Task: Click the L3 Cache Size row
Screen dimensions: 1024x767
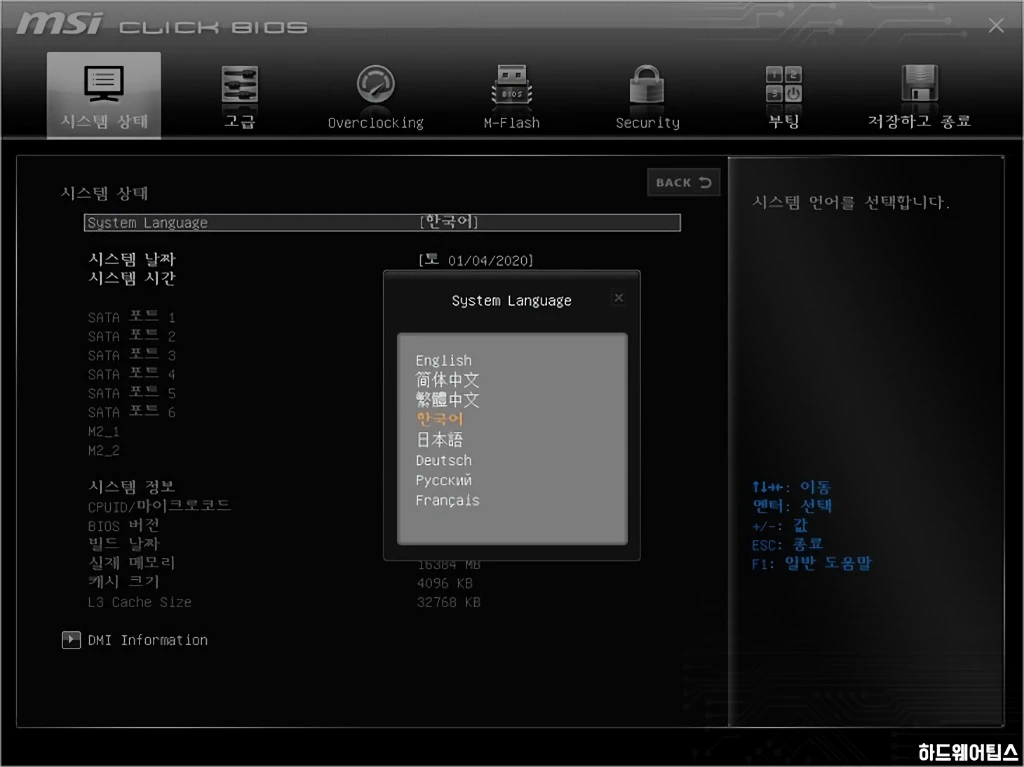Action: 140,602
